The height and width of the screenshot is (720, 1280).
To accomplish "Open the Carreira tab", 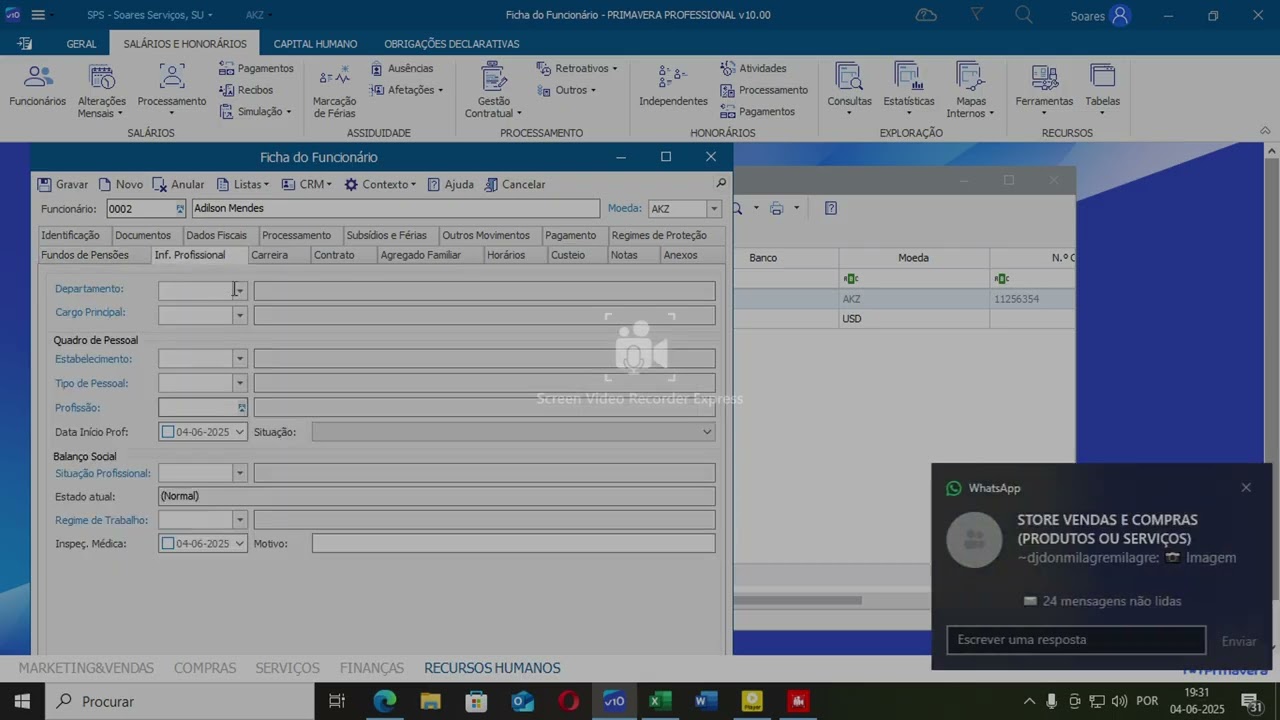I will click(x=269, y=255).
